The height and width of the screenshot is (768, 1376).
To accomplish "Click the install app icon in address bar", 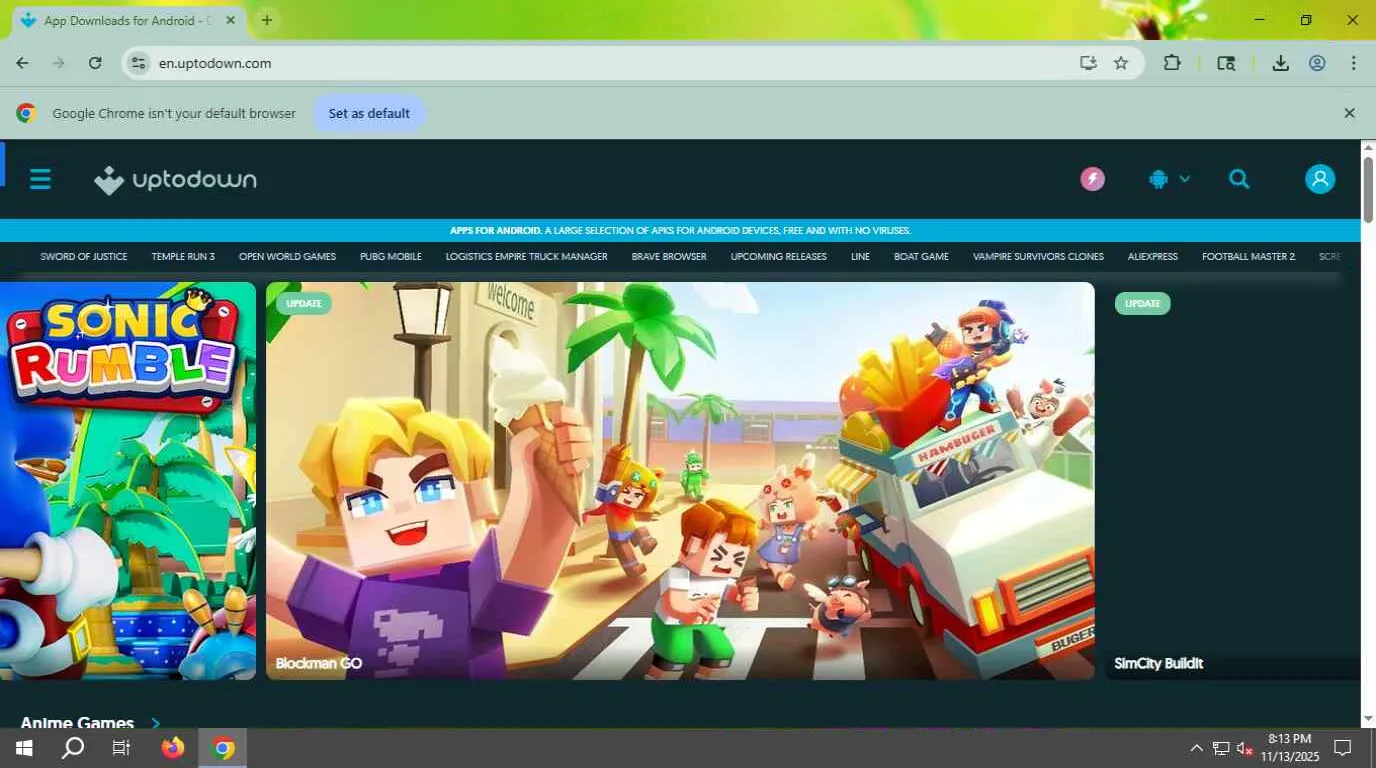I will pos(1088,63).
